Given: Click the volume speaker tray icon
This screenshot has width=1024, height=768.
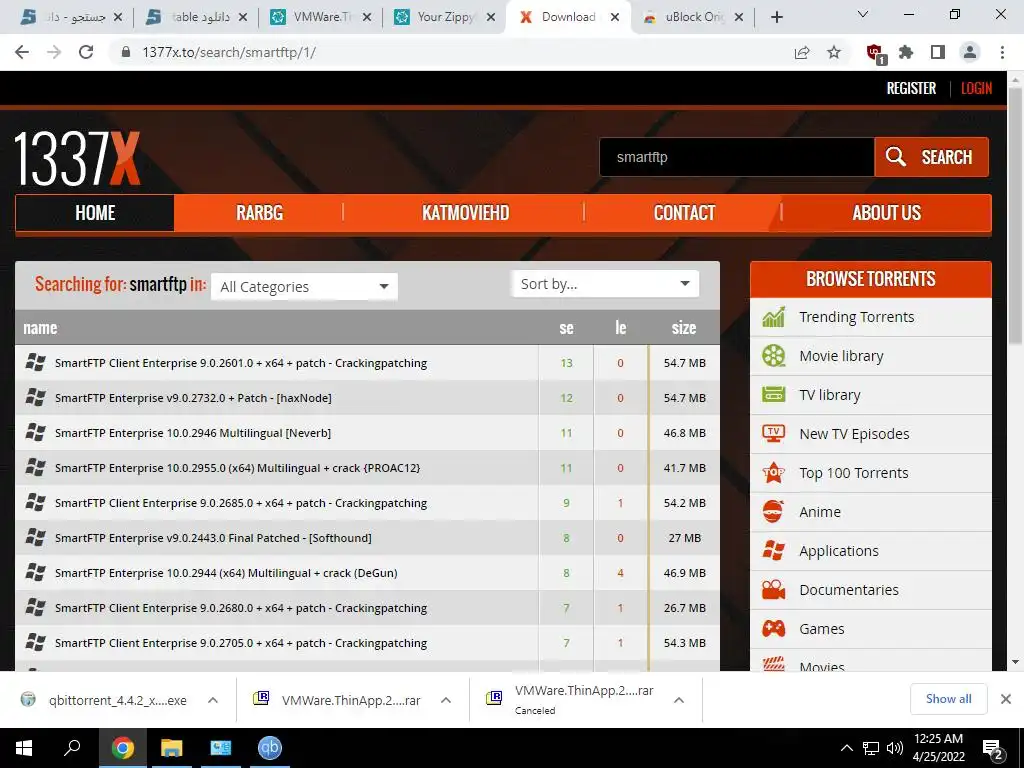Looking at the screenshot, I should point(895,748).
